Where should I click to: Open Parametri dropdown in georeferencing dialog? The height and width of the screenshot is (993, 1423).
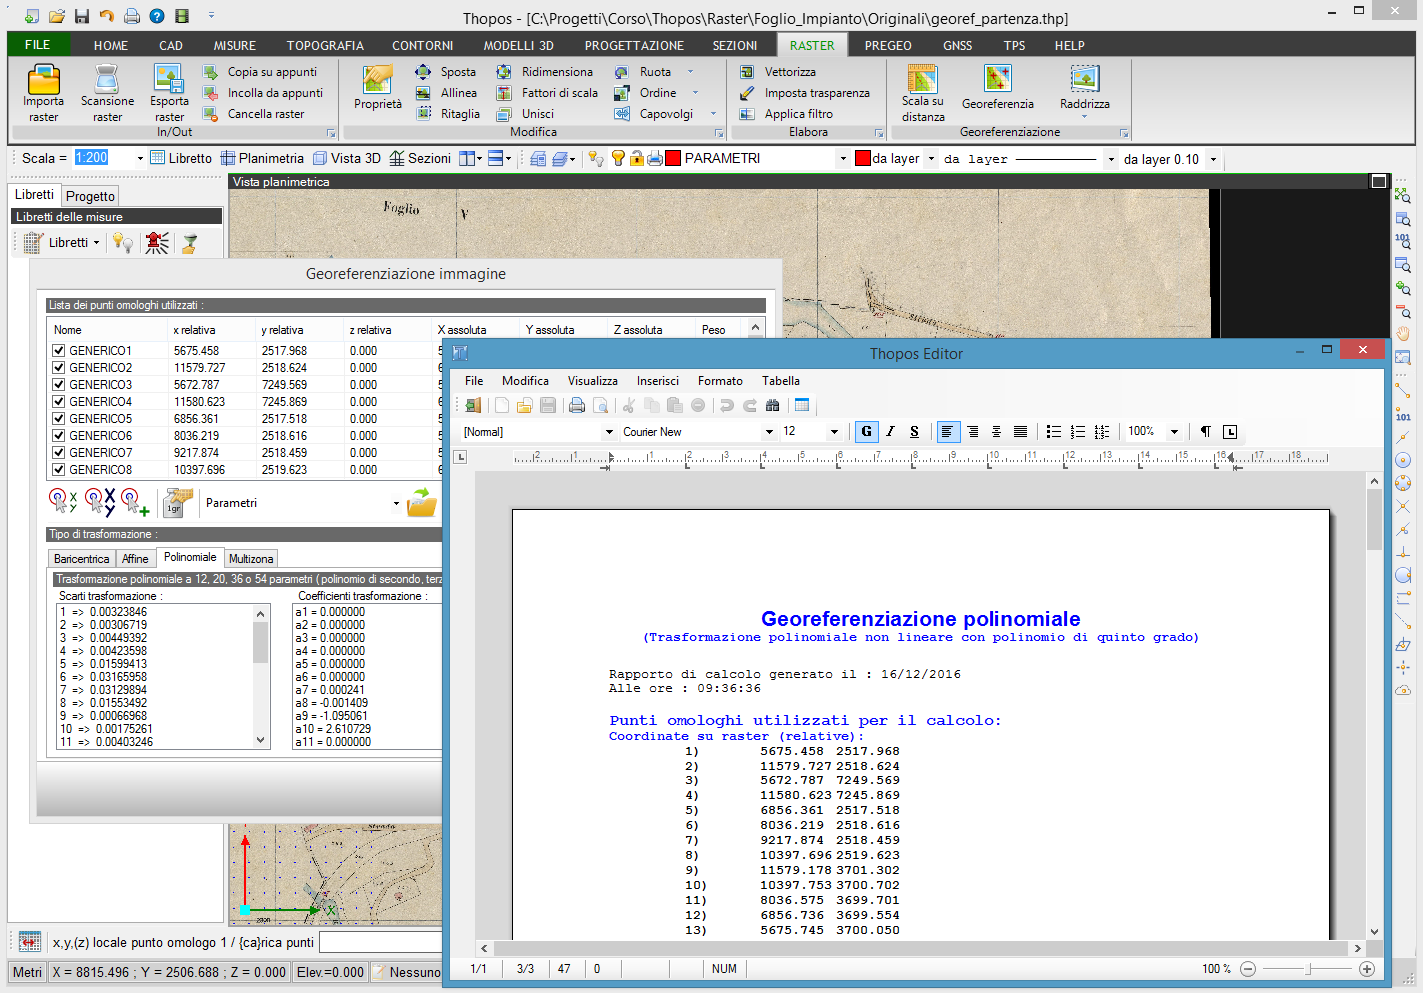(396, 503)
